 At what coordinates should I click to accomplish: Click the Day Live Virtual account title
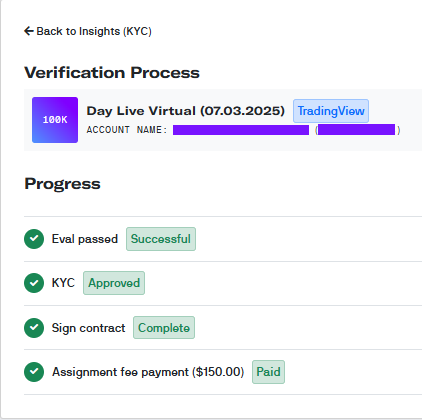click(x=186, y=111)
